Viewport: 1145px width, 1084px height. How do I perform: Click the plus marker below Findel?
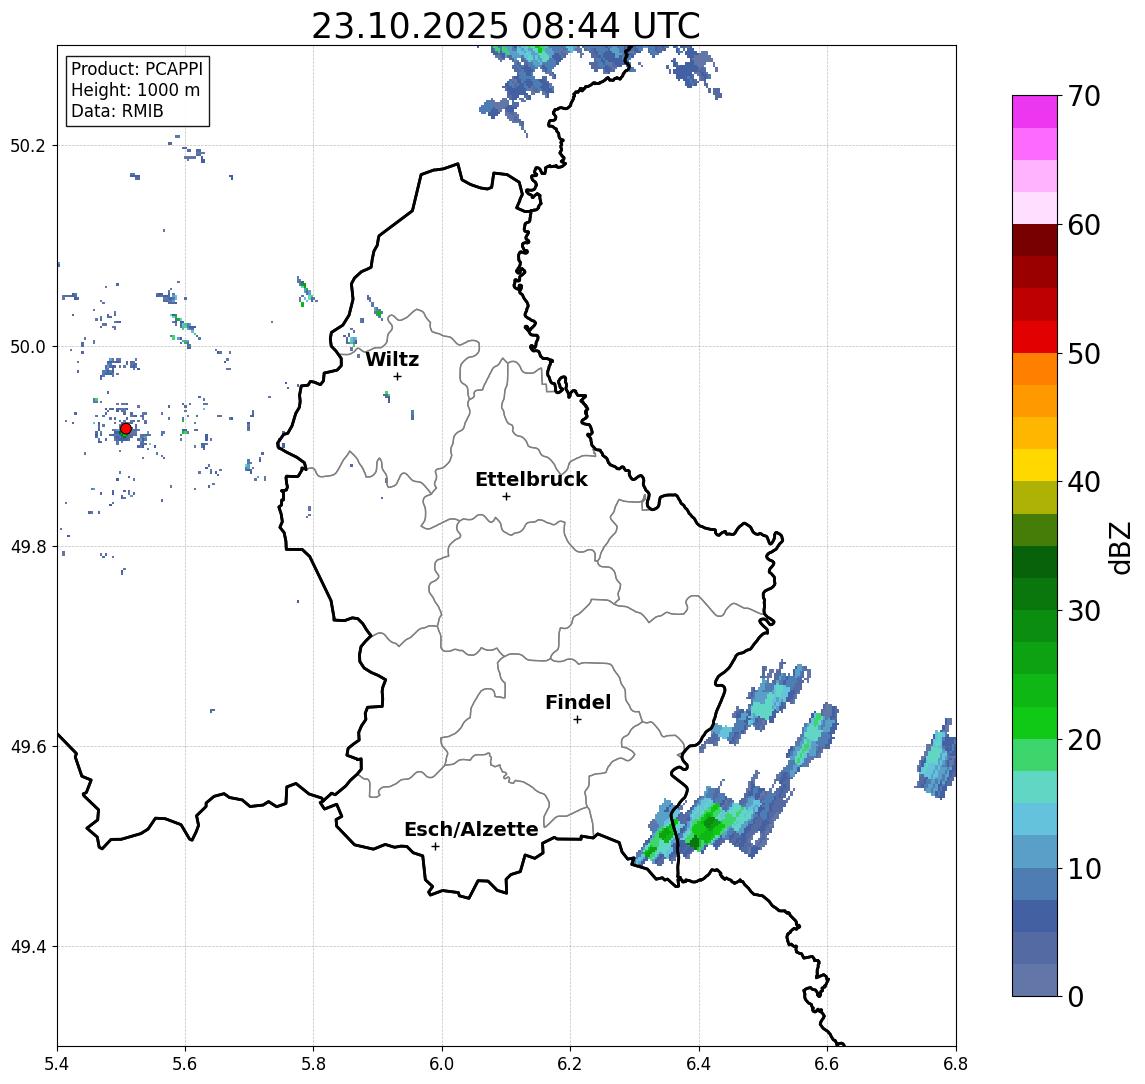[x=577, y=720]
